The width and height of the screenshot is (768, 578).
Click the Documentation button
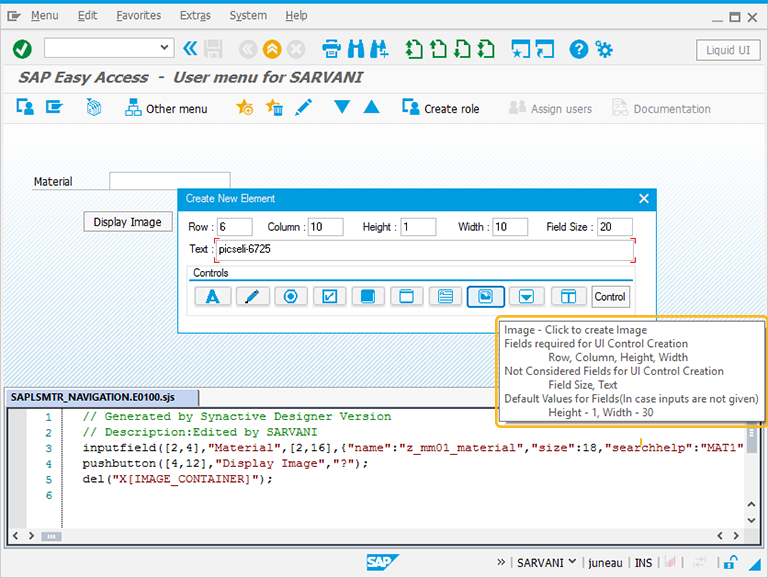(x=661, y=108)
